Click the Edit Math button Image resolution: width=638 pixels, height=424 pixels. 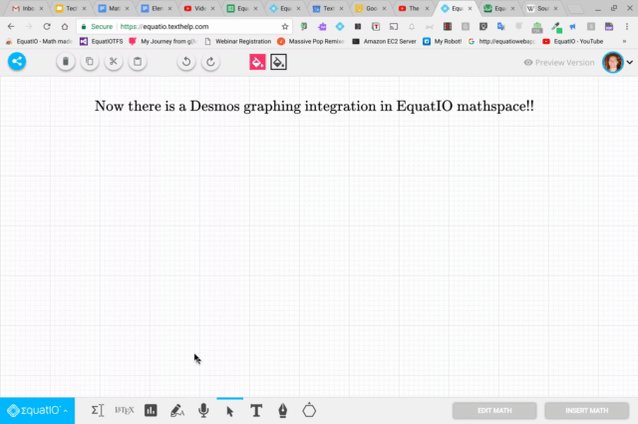494,411
